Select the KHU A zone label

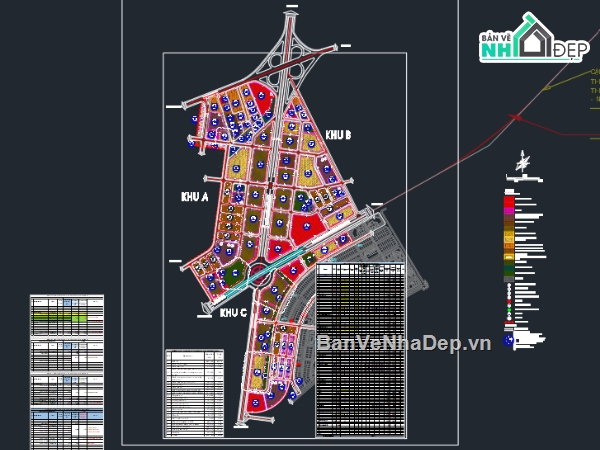[194, 197]
